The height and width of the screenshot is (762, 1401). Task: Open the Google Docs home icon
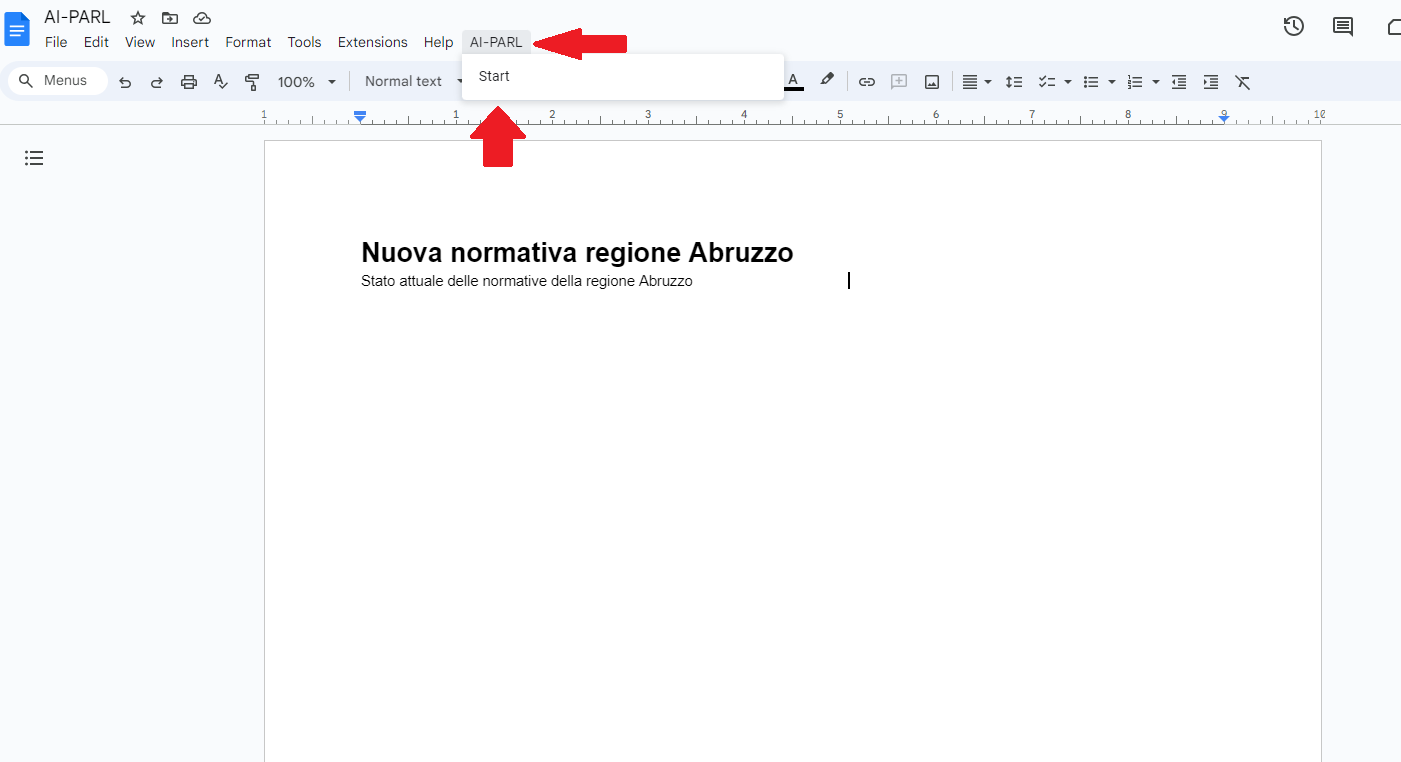(x=18, y=29)
